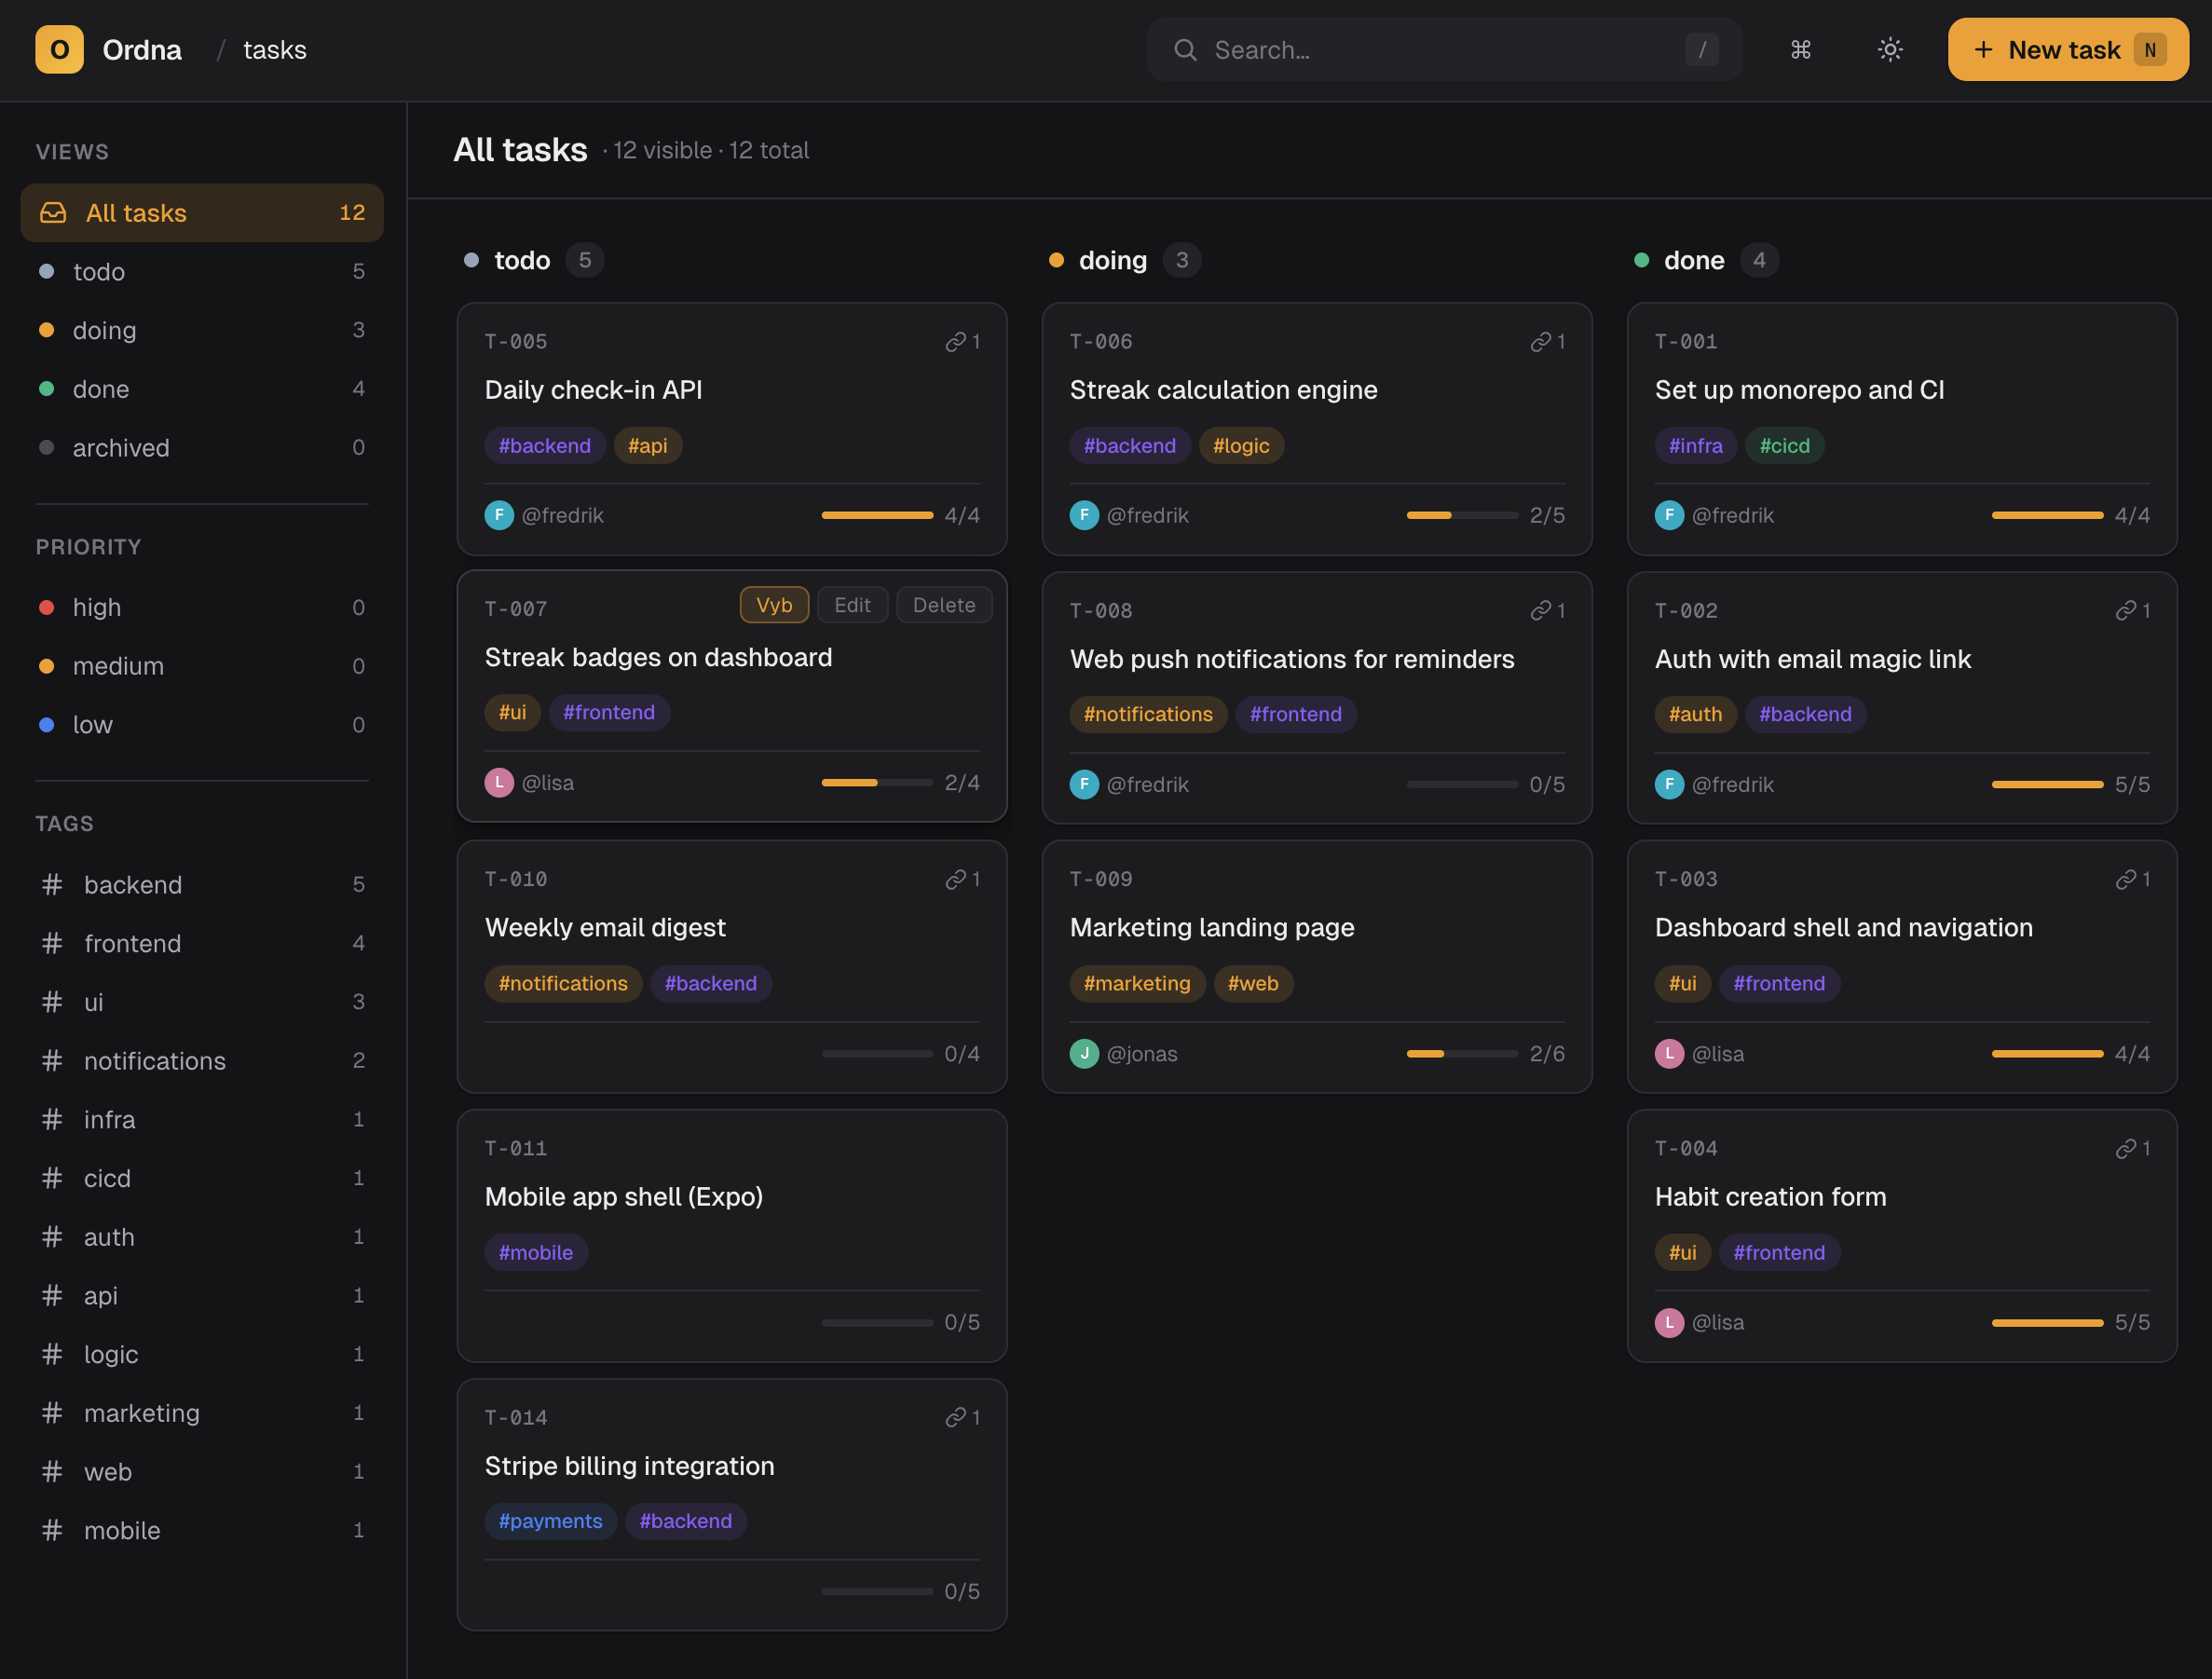This screenshot has width=2212, height=1679.
Task: Collapse the TAGS section header
Action: (x=63, y=823)
